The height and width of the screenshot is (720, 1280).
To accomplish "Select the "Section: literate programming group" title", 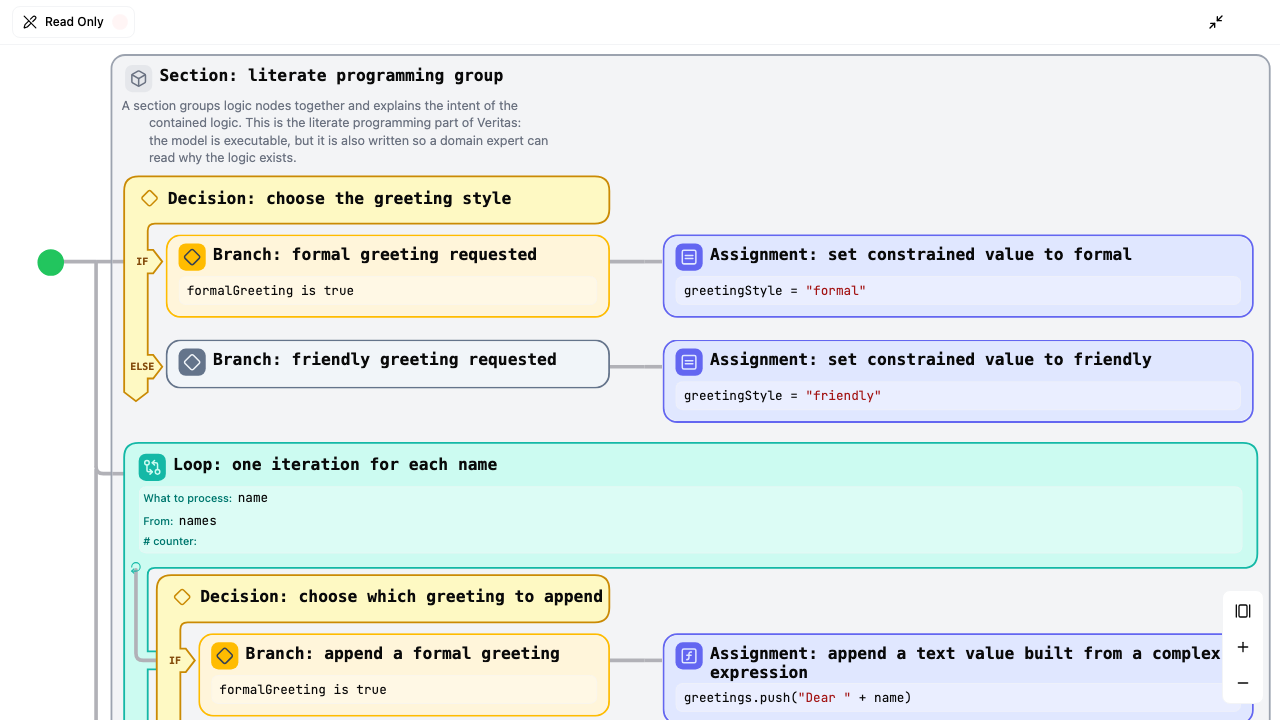I will [x=331, y=75].
